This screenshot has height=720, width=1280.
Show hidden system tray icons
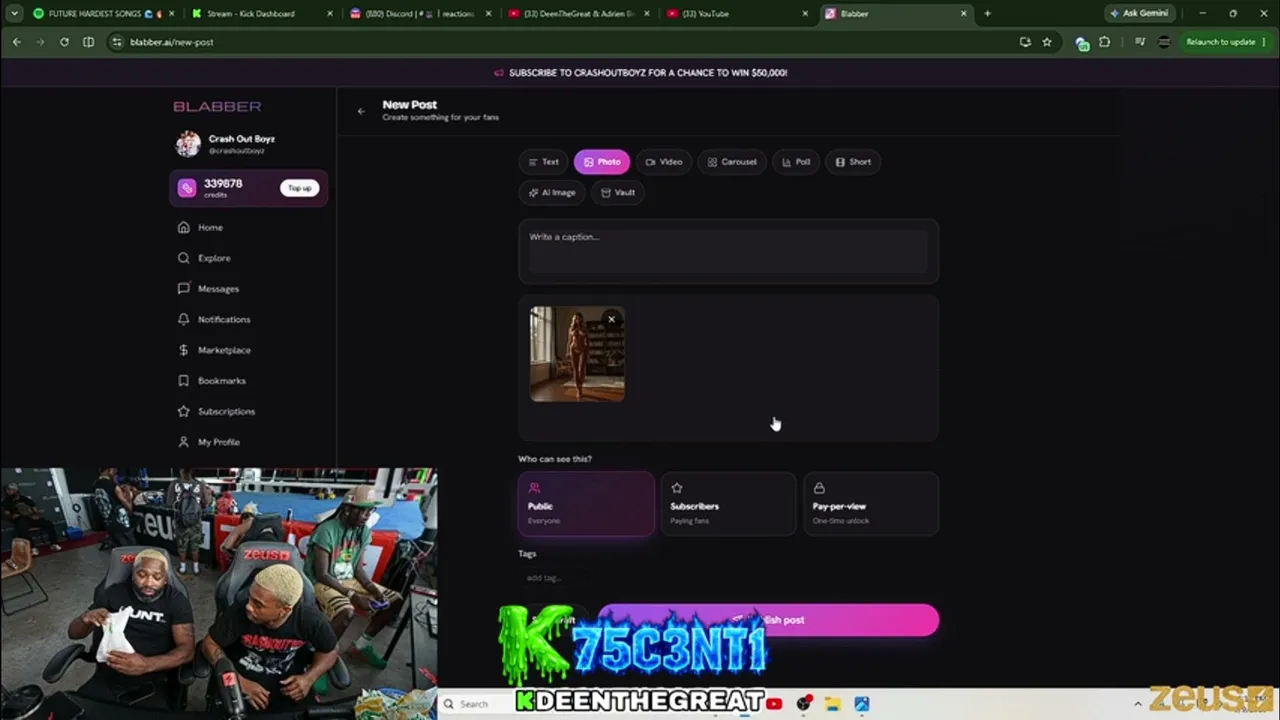click(1137, 704)
